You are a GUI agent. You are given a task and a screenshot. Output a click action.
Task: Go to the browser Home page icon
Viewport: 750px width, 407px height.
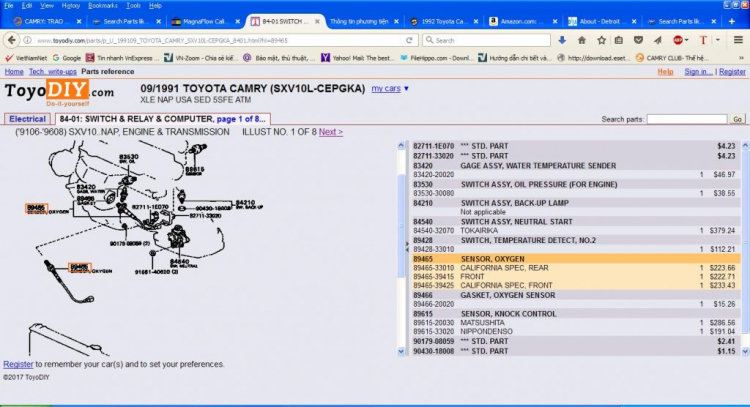(582, 40)
